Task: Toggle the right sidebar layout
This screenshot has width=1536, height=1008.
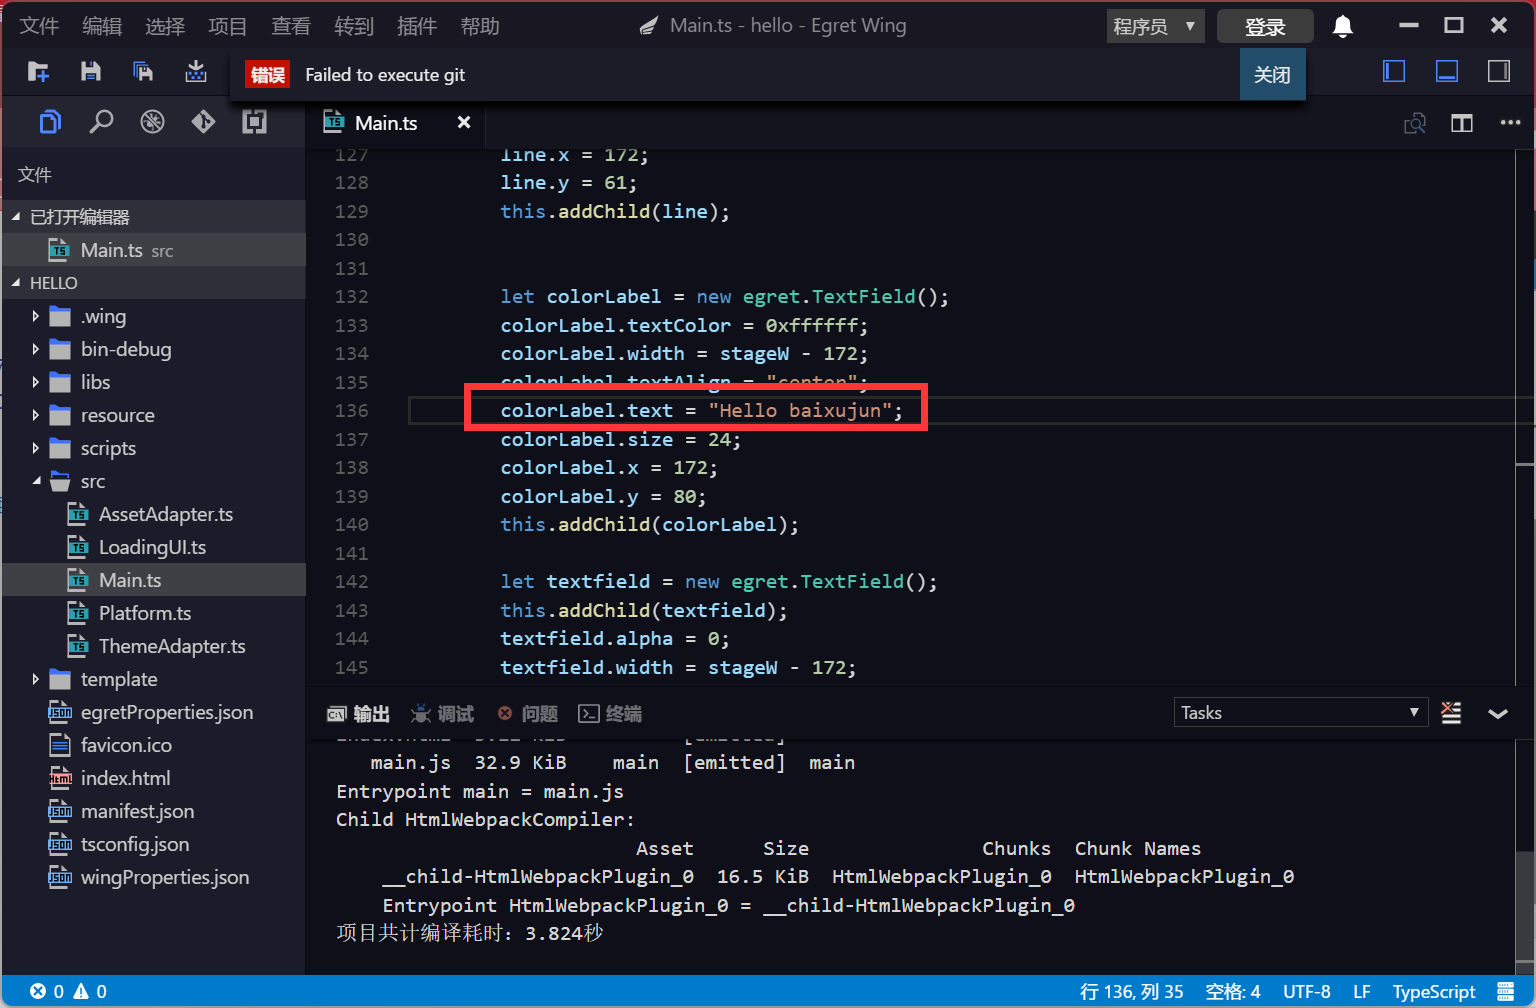Action: click(1499, 71)
